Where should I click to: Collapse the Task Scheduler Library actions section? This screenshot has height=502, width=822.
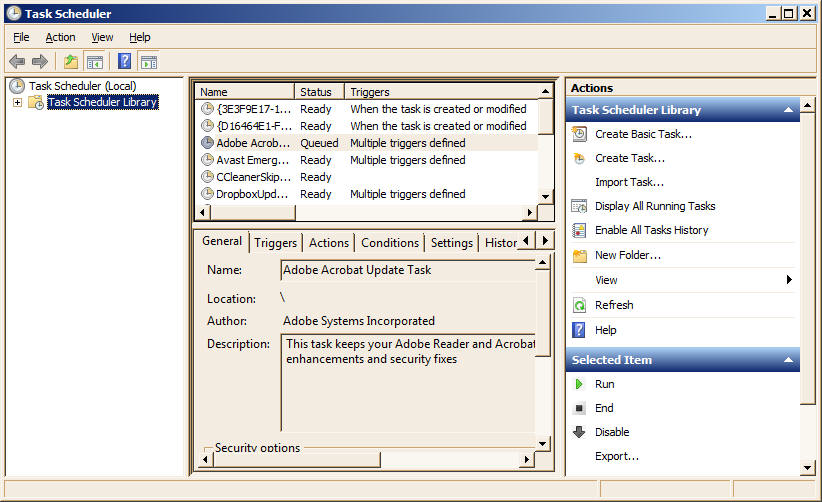(x=788, y=110)
